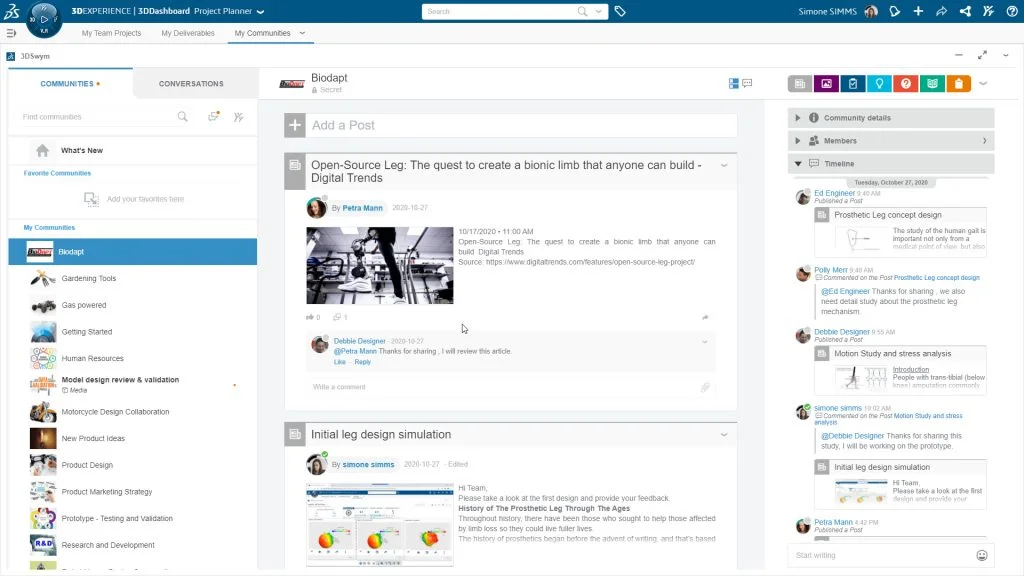Click the orange clipboard content icon
The height and width of the screenshot is (576, 1024).
click(959, 84)
